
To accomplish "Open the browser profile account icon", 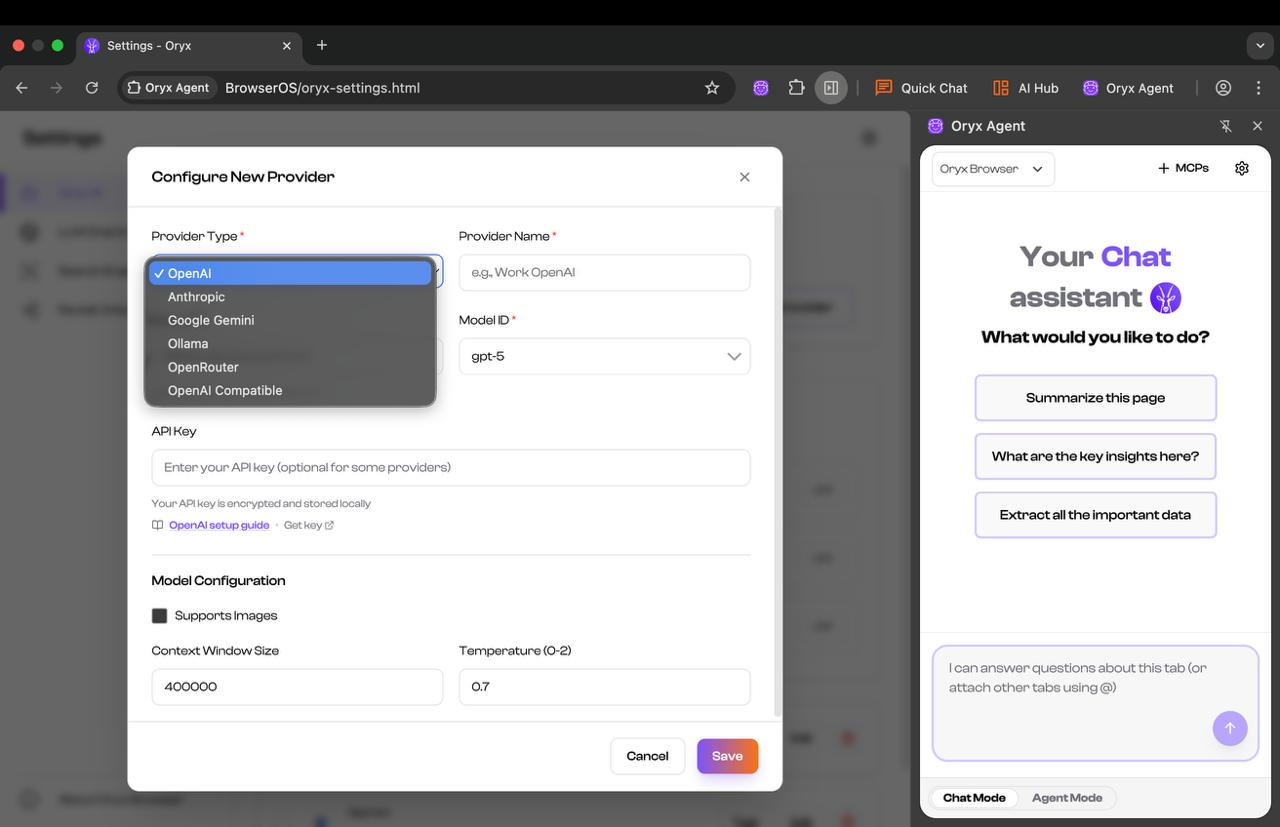I will pyautogui.click(x=1222, y=88).
